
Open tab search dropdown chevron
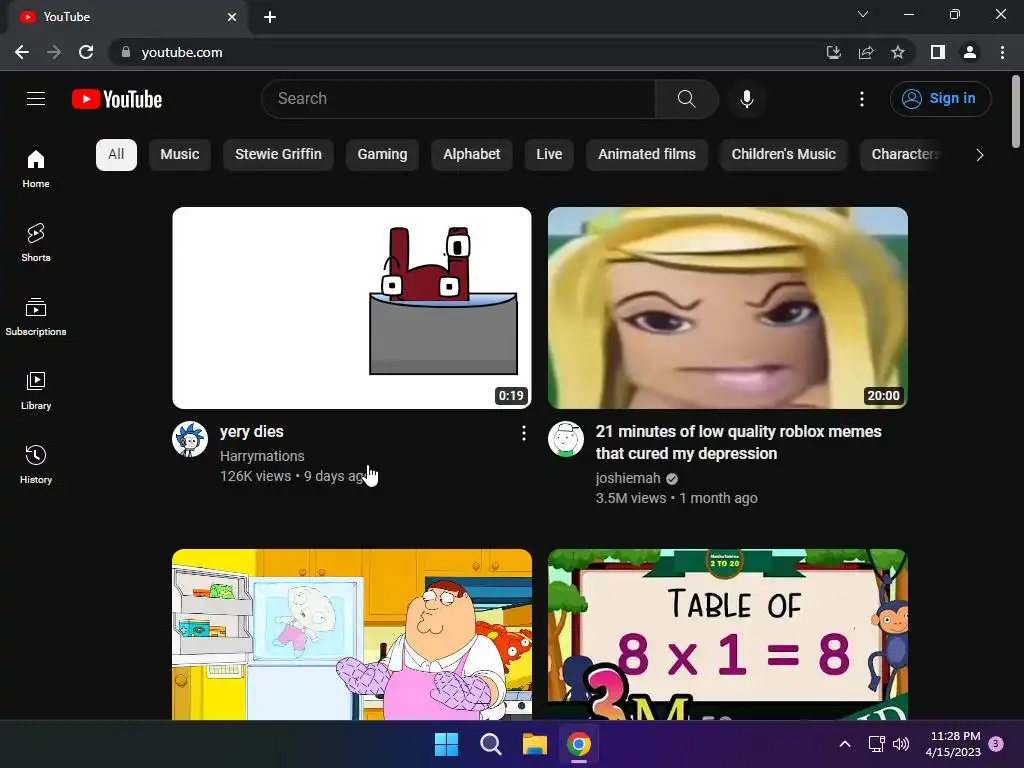[x=863, y=14]
